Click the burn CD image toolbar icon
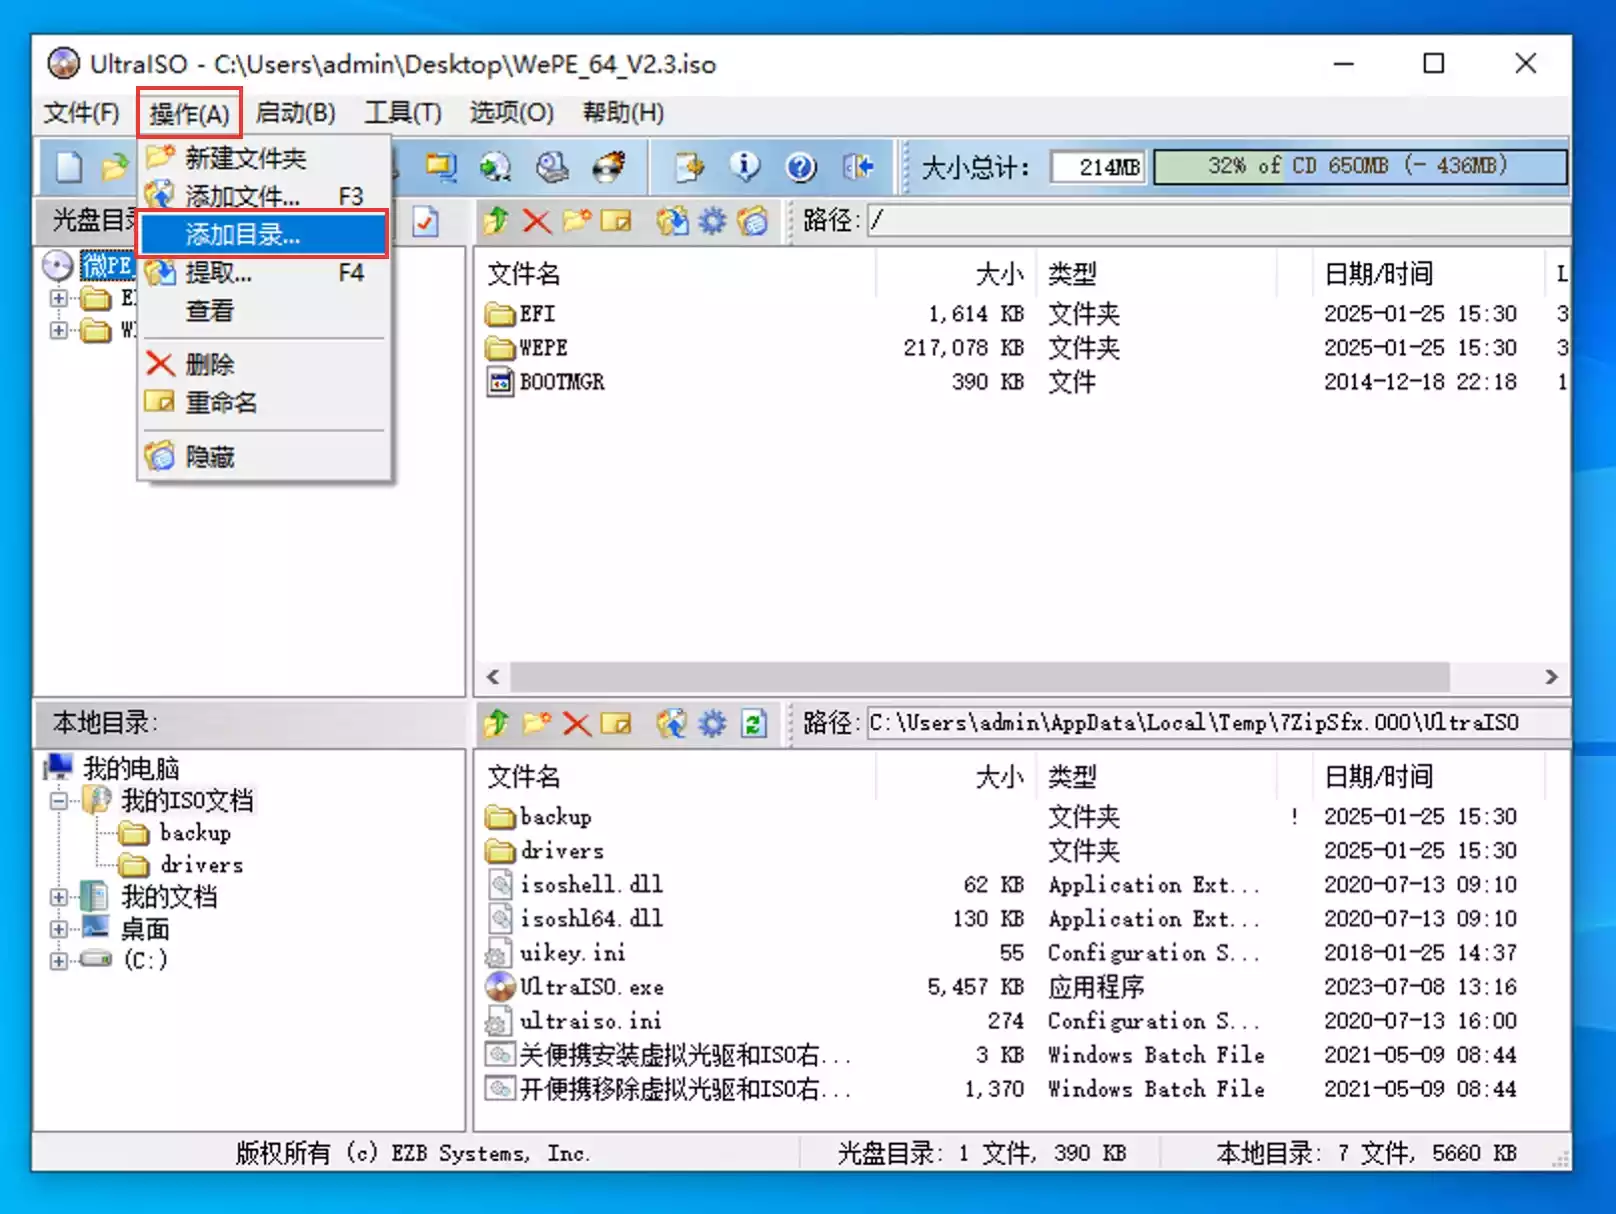Image resolution: width=1616 pixels, height=1214 pixels. point(609,167)
